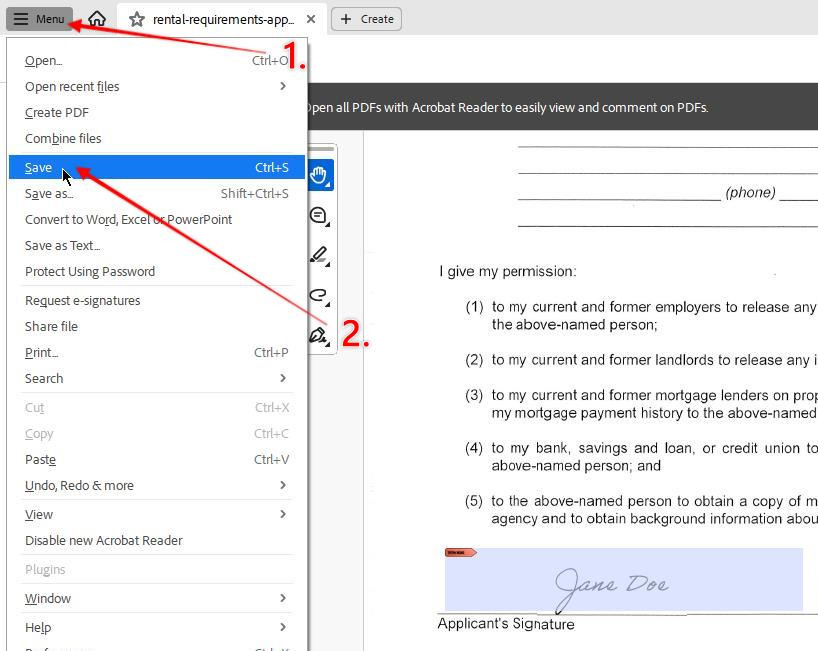818x651 pixels.
Task: Choose Disable new Acrobat Reader
Action: coord(157,541)
